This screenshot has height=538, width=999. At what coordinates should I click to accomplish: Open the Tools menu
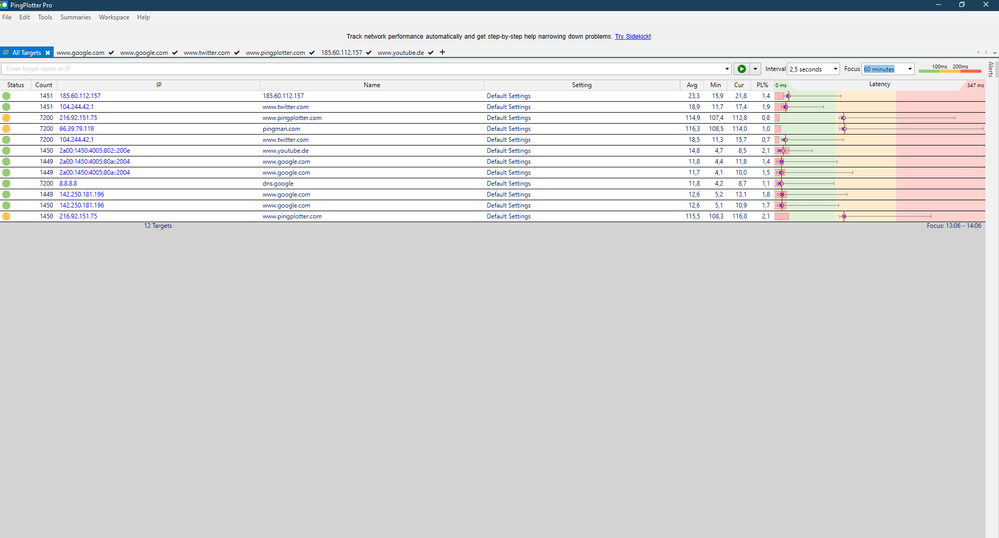(x=45, y=17)
